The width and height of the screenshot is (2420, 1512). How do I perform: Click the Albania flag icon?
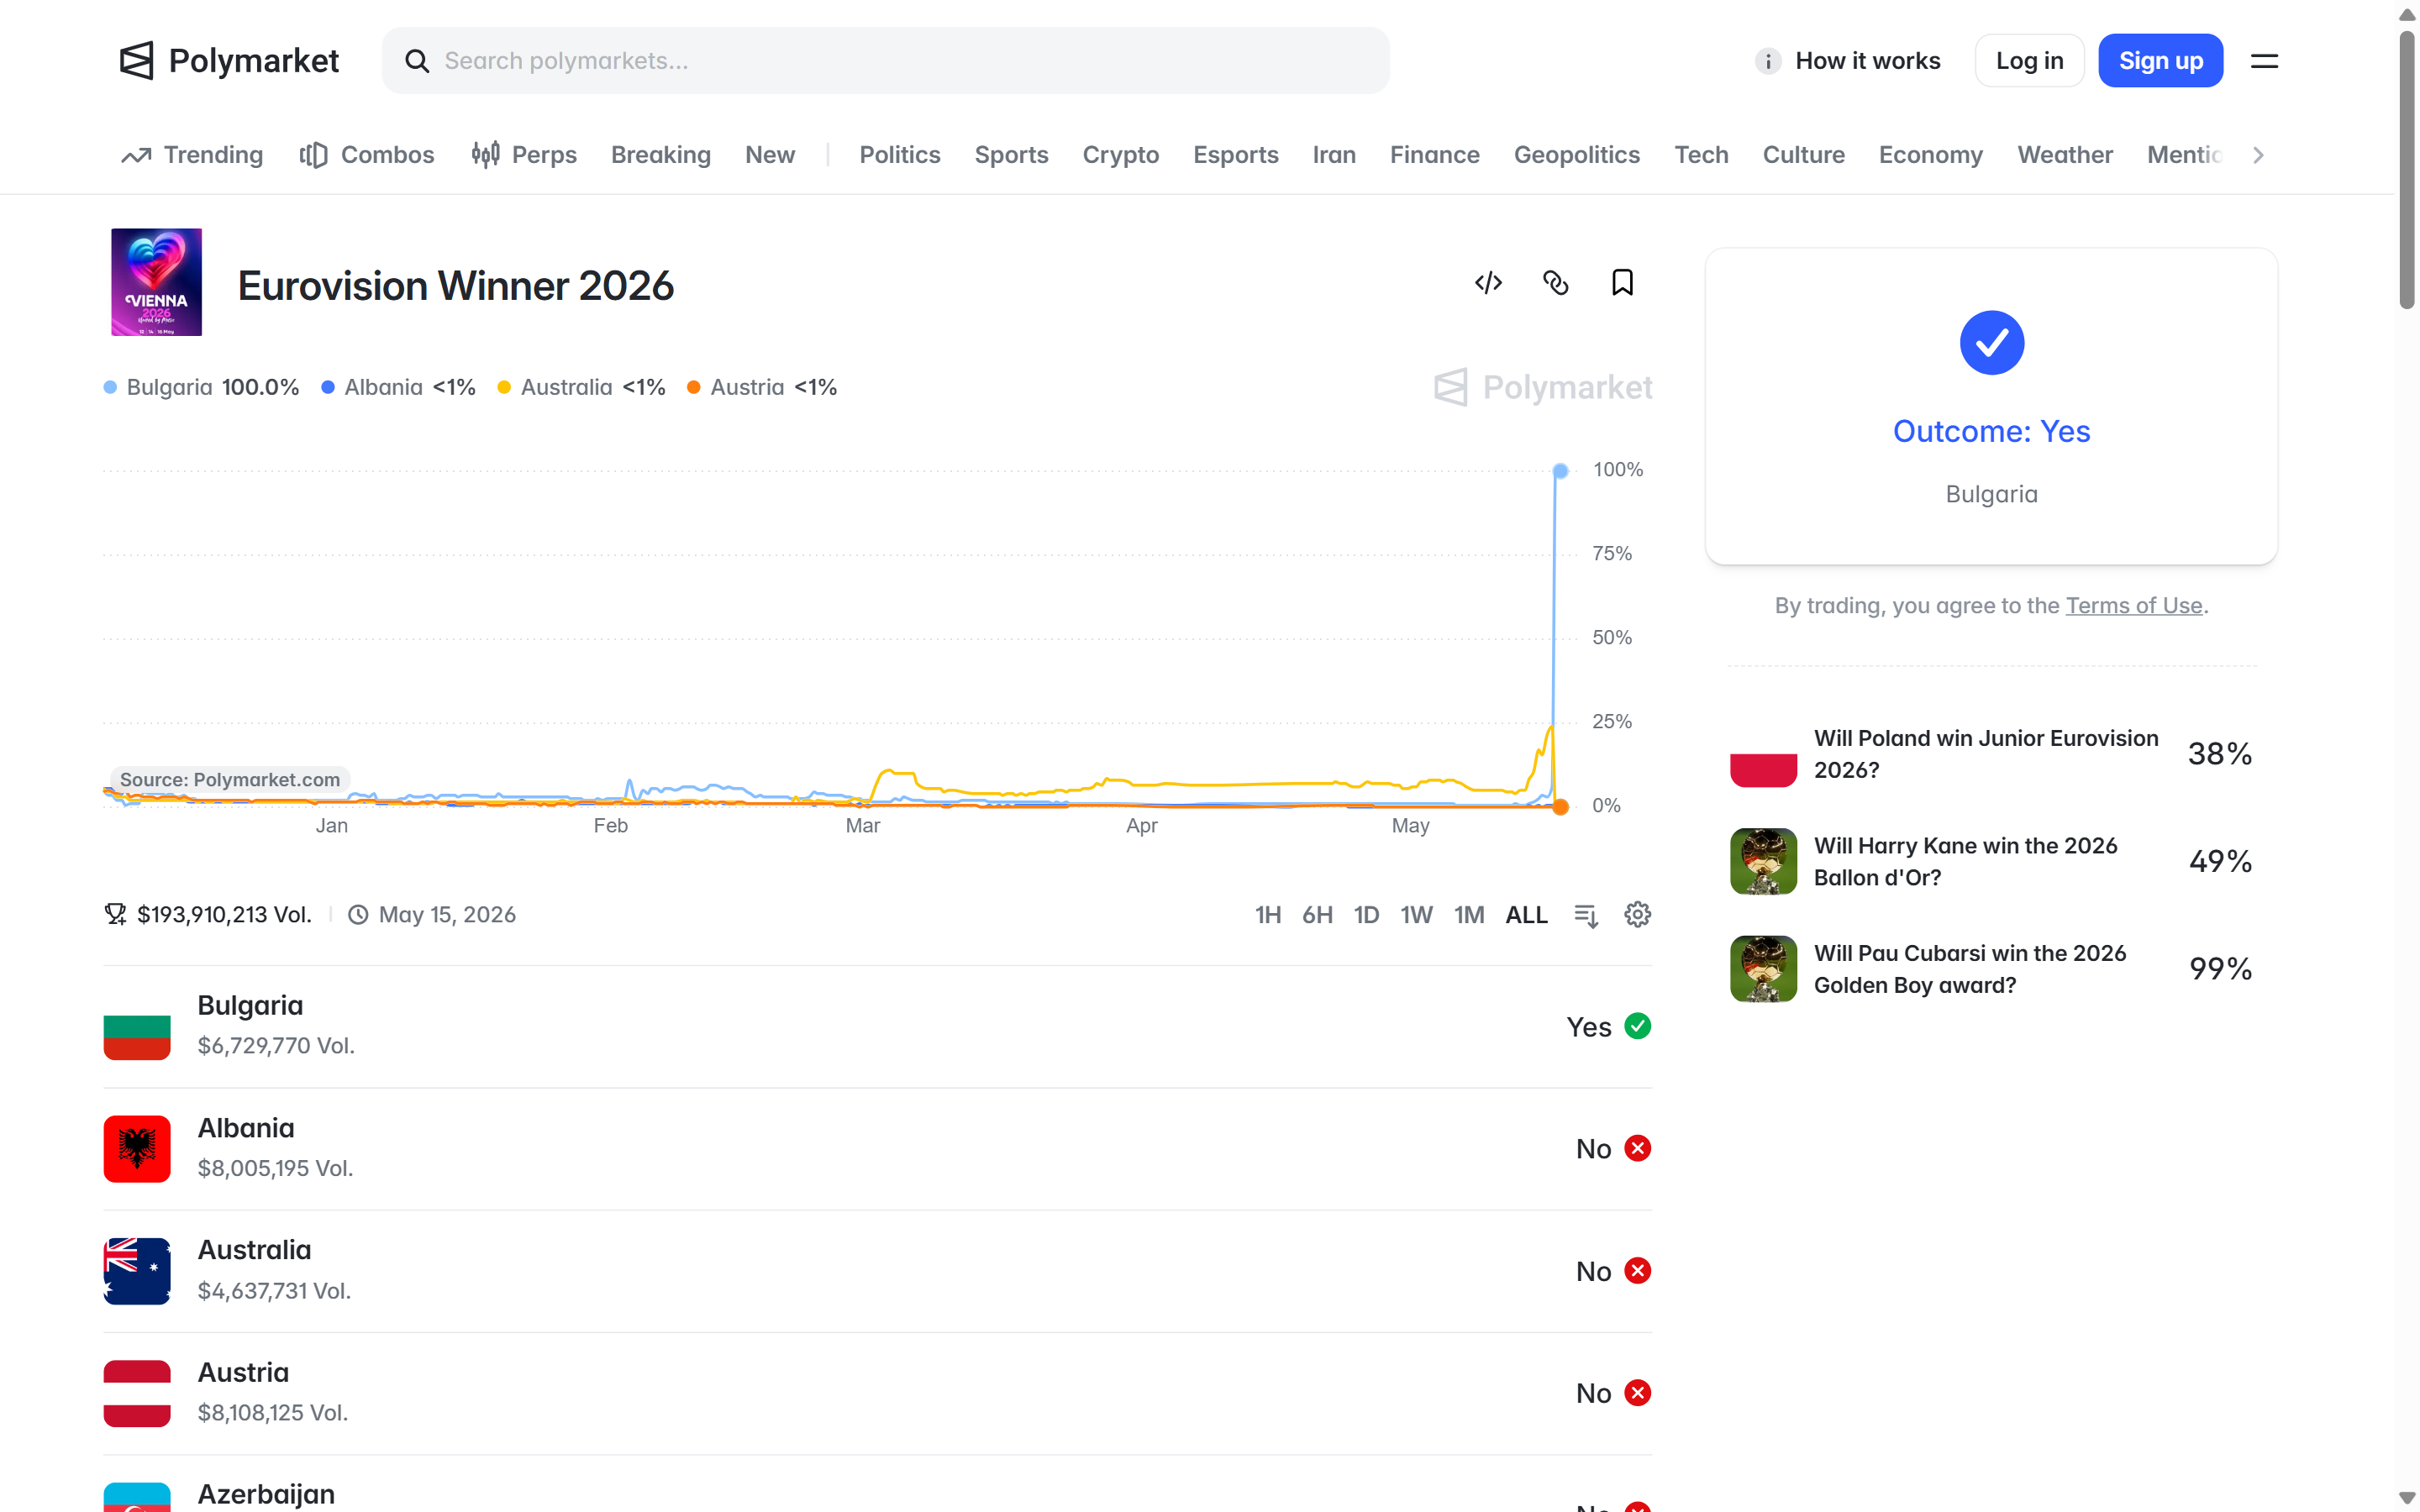coord(137,1149)
